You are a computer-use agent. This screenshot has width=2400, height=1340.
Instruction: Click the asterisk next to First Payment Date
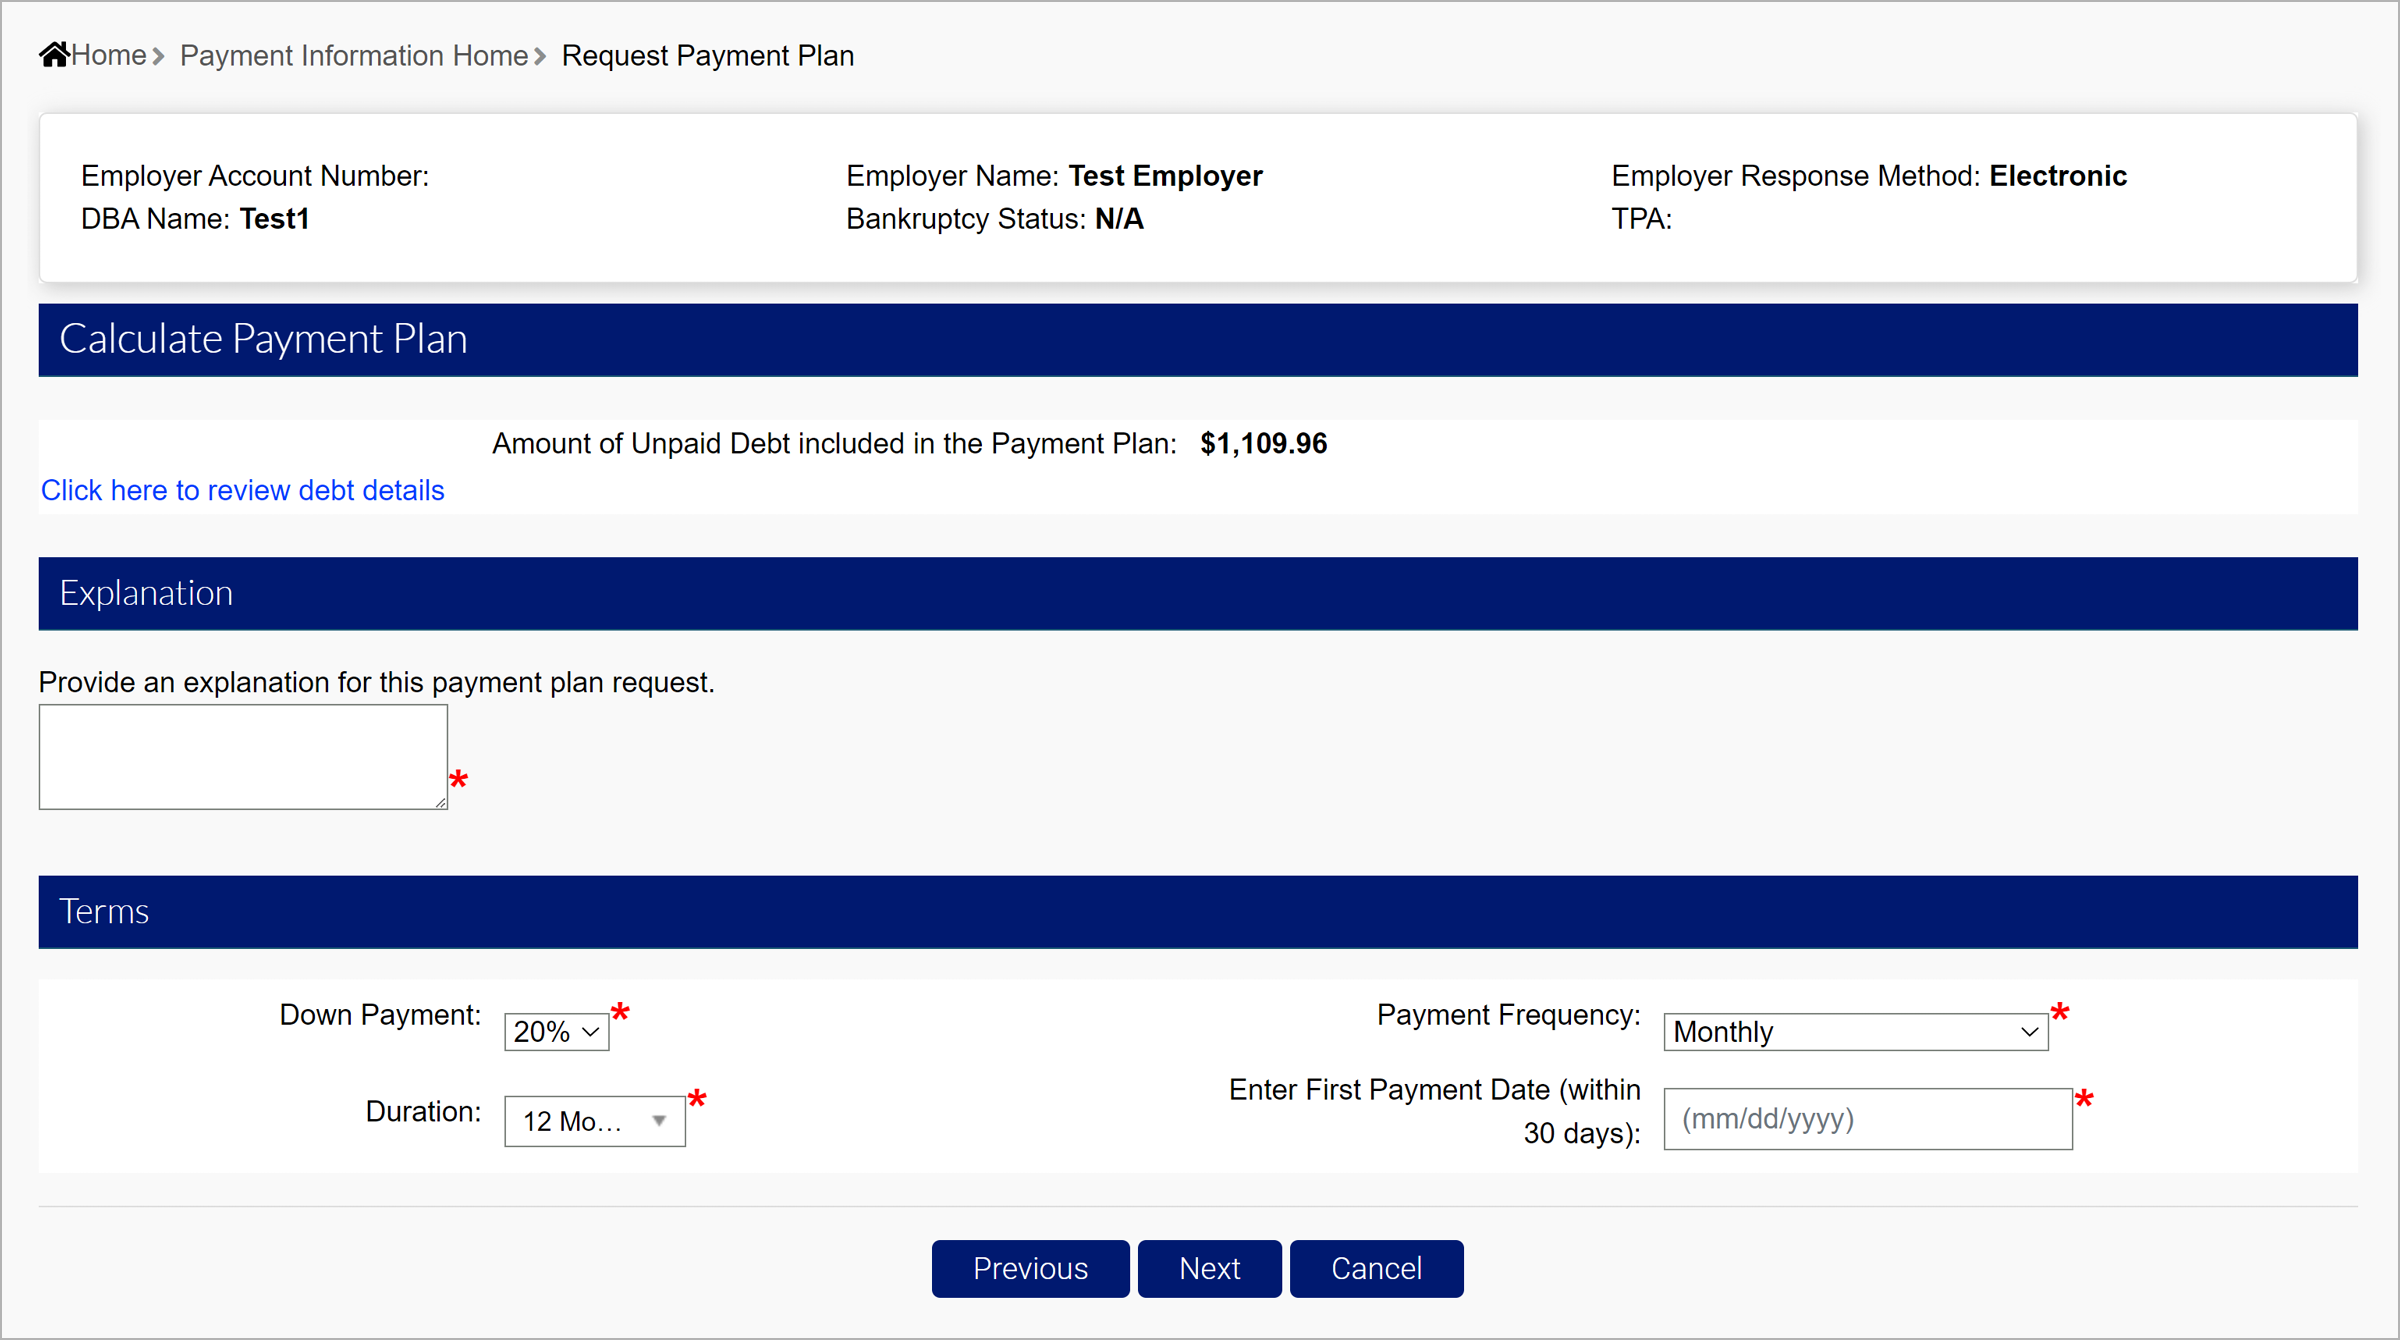(2087, 1098)
